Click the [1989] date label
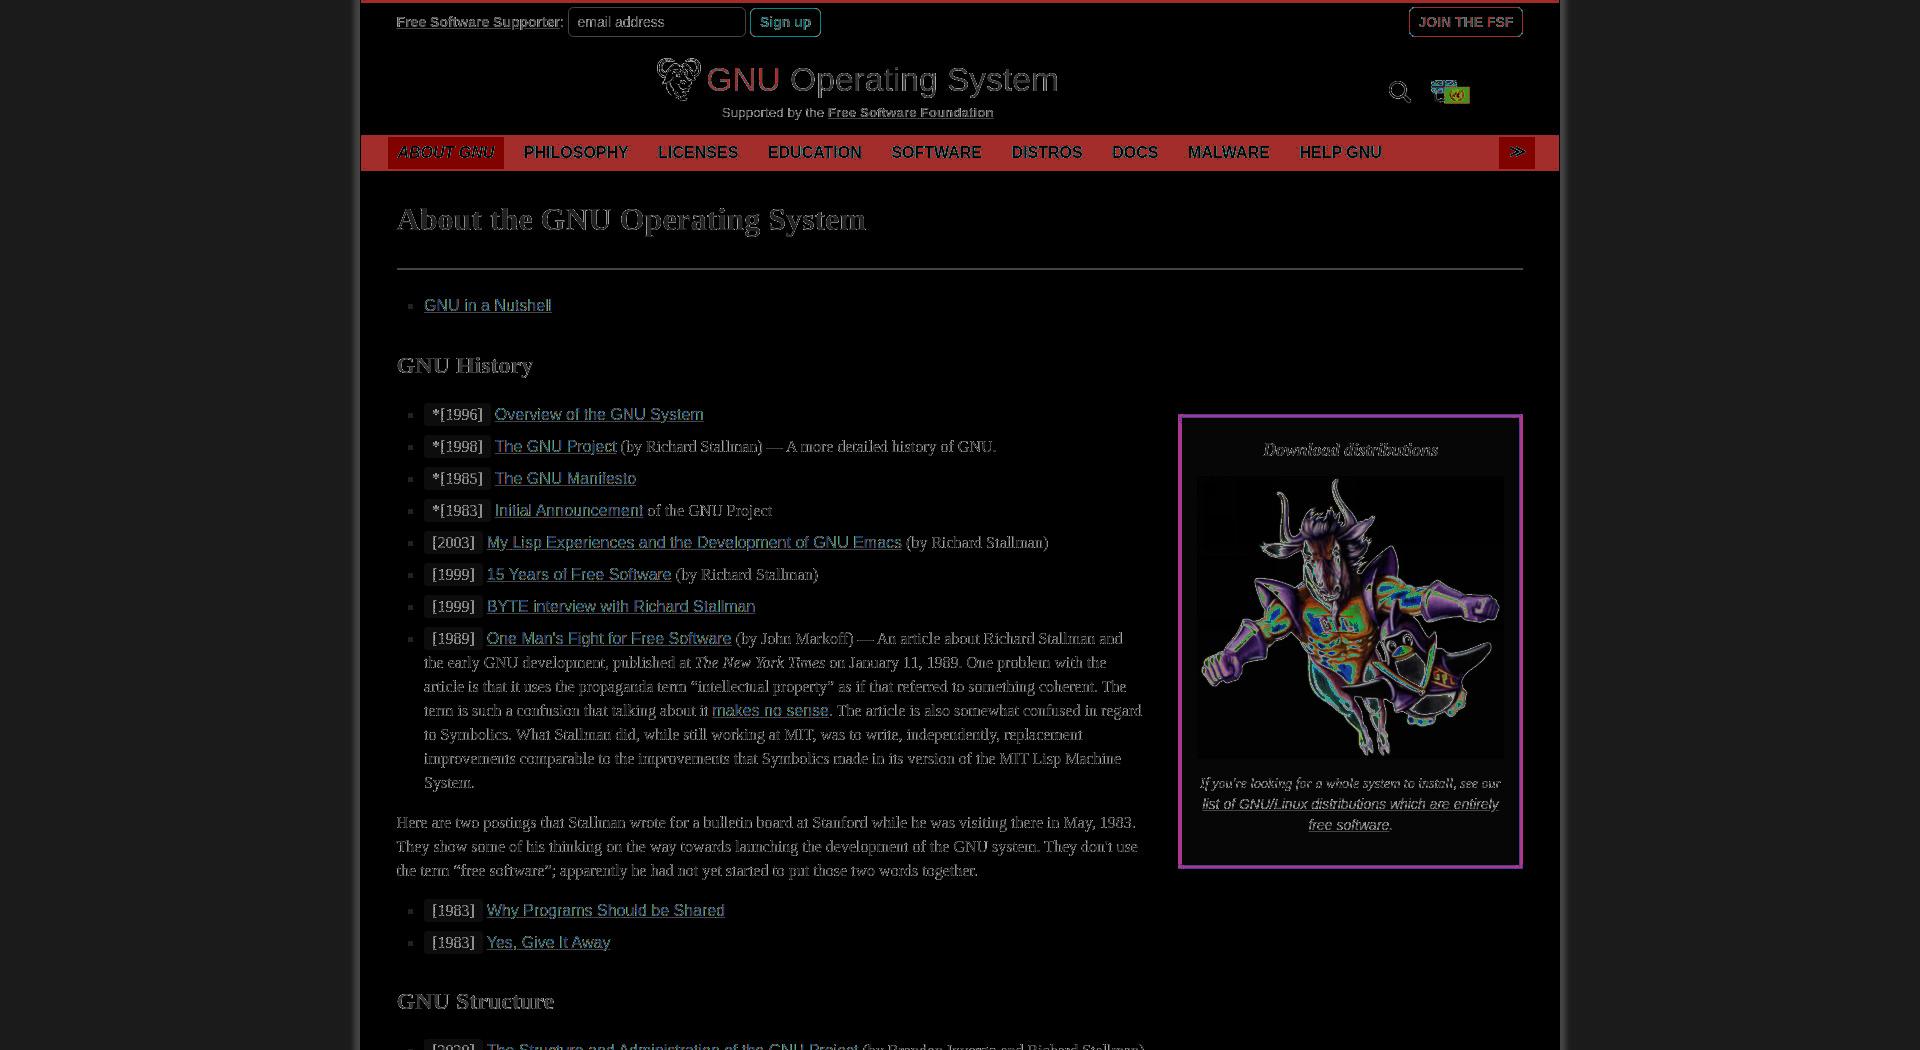Image resolution: width=1920 pixels, height=1050 pixels. (x=454, y=639)
